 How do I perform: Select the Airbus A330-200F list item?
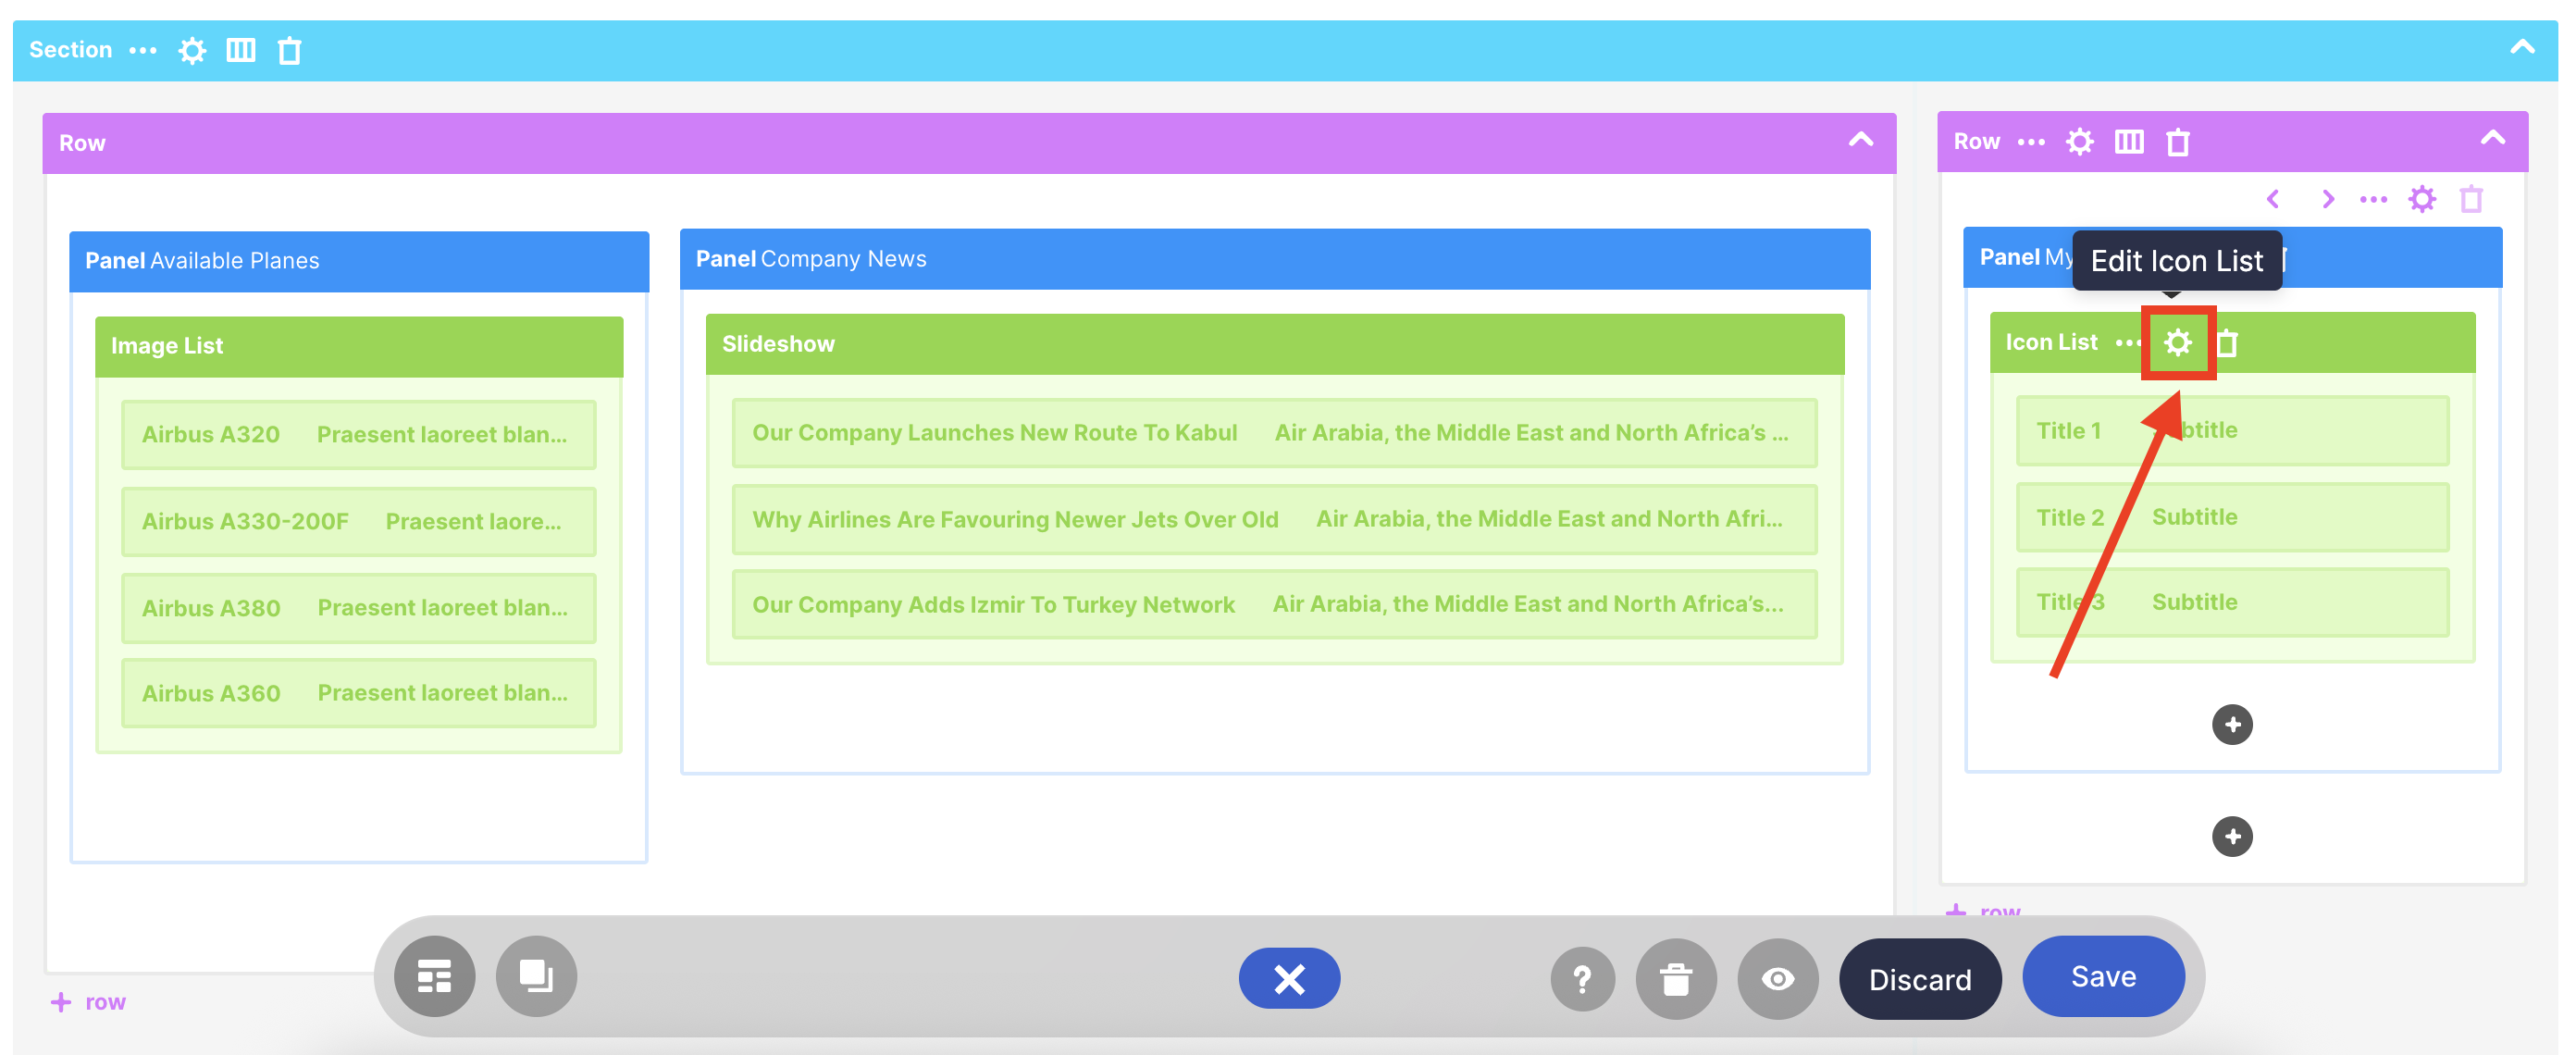click(358, 521)
